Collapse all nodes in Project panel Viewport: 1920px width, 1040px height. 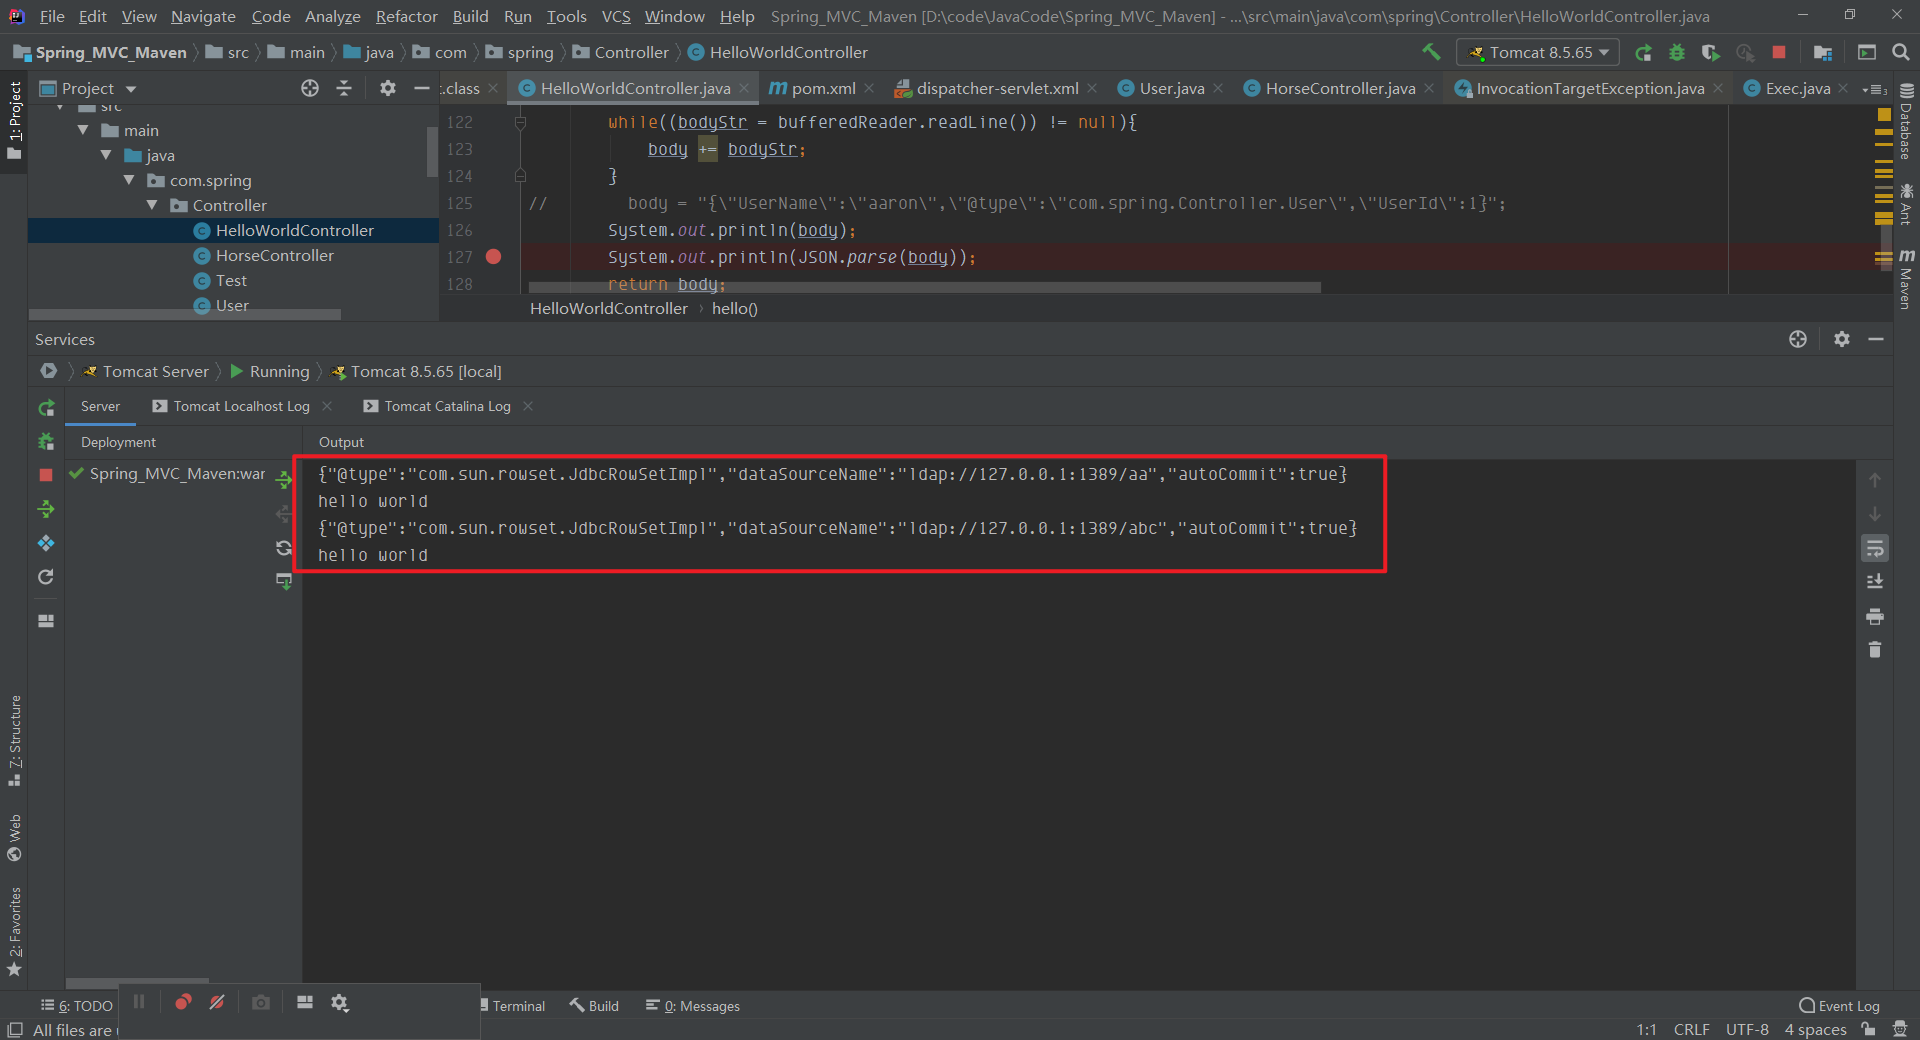click(x=344, y=88)
